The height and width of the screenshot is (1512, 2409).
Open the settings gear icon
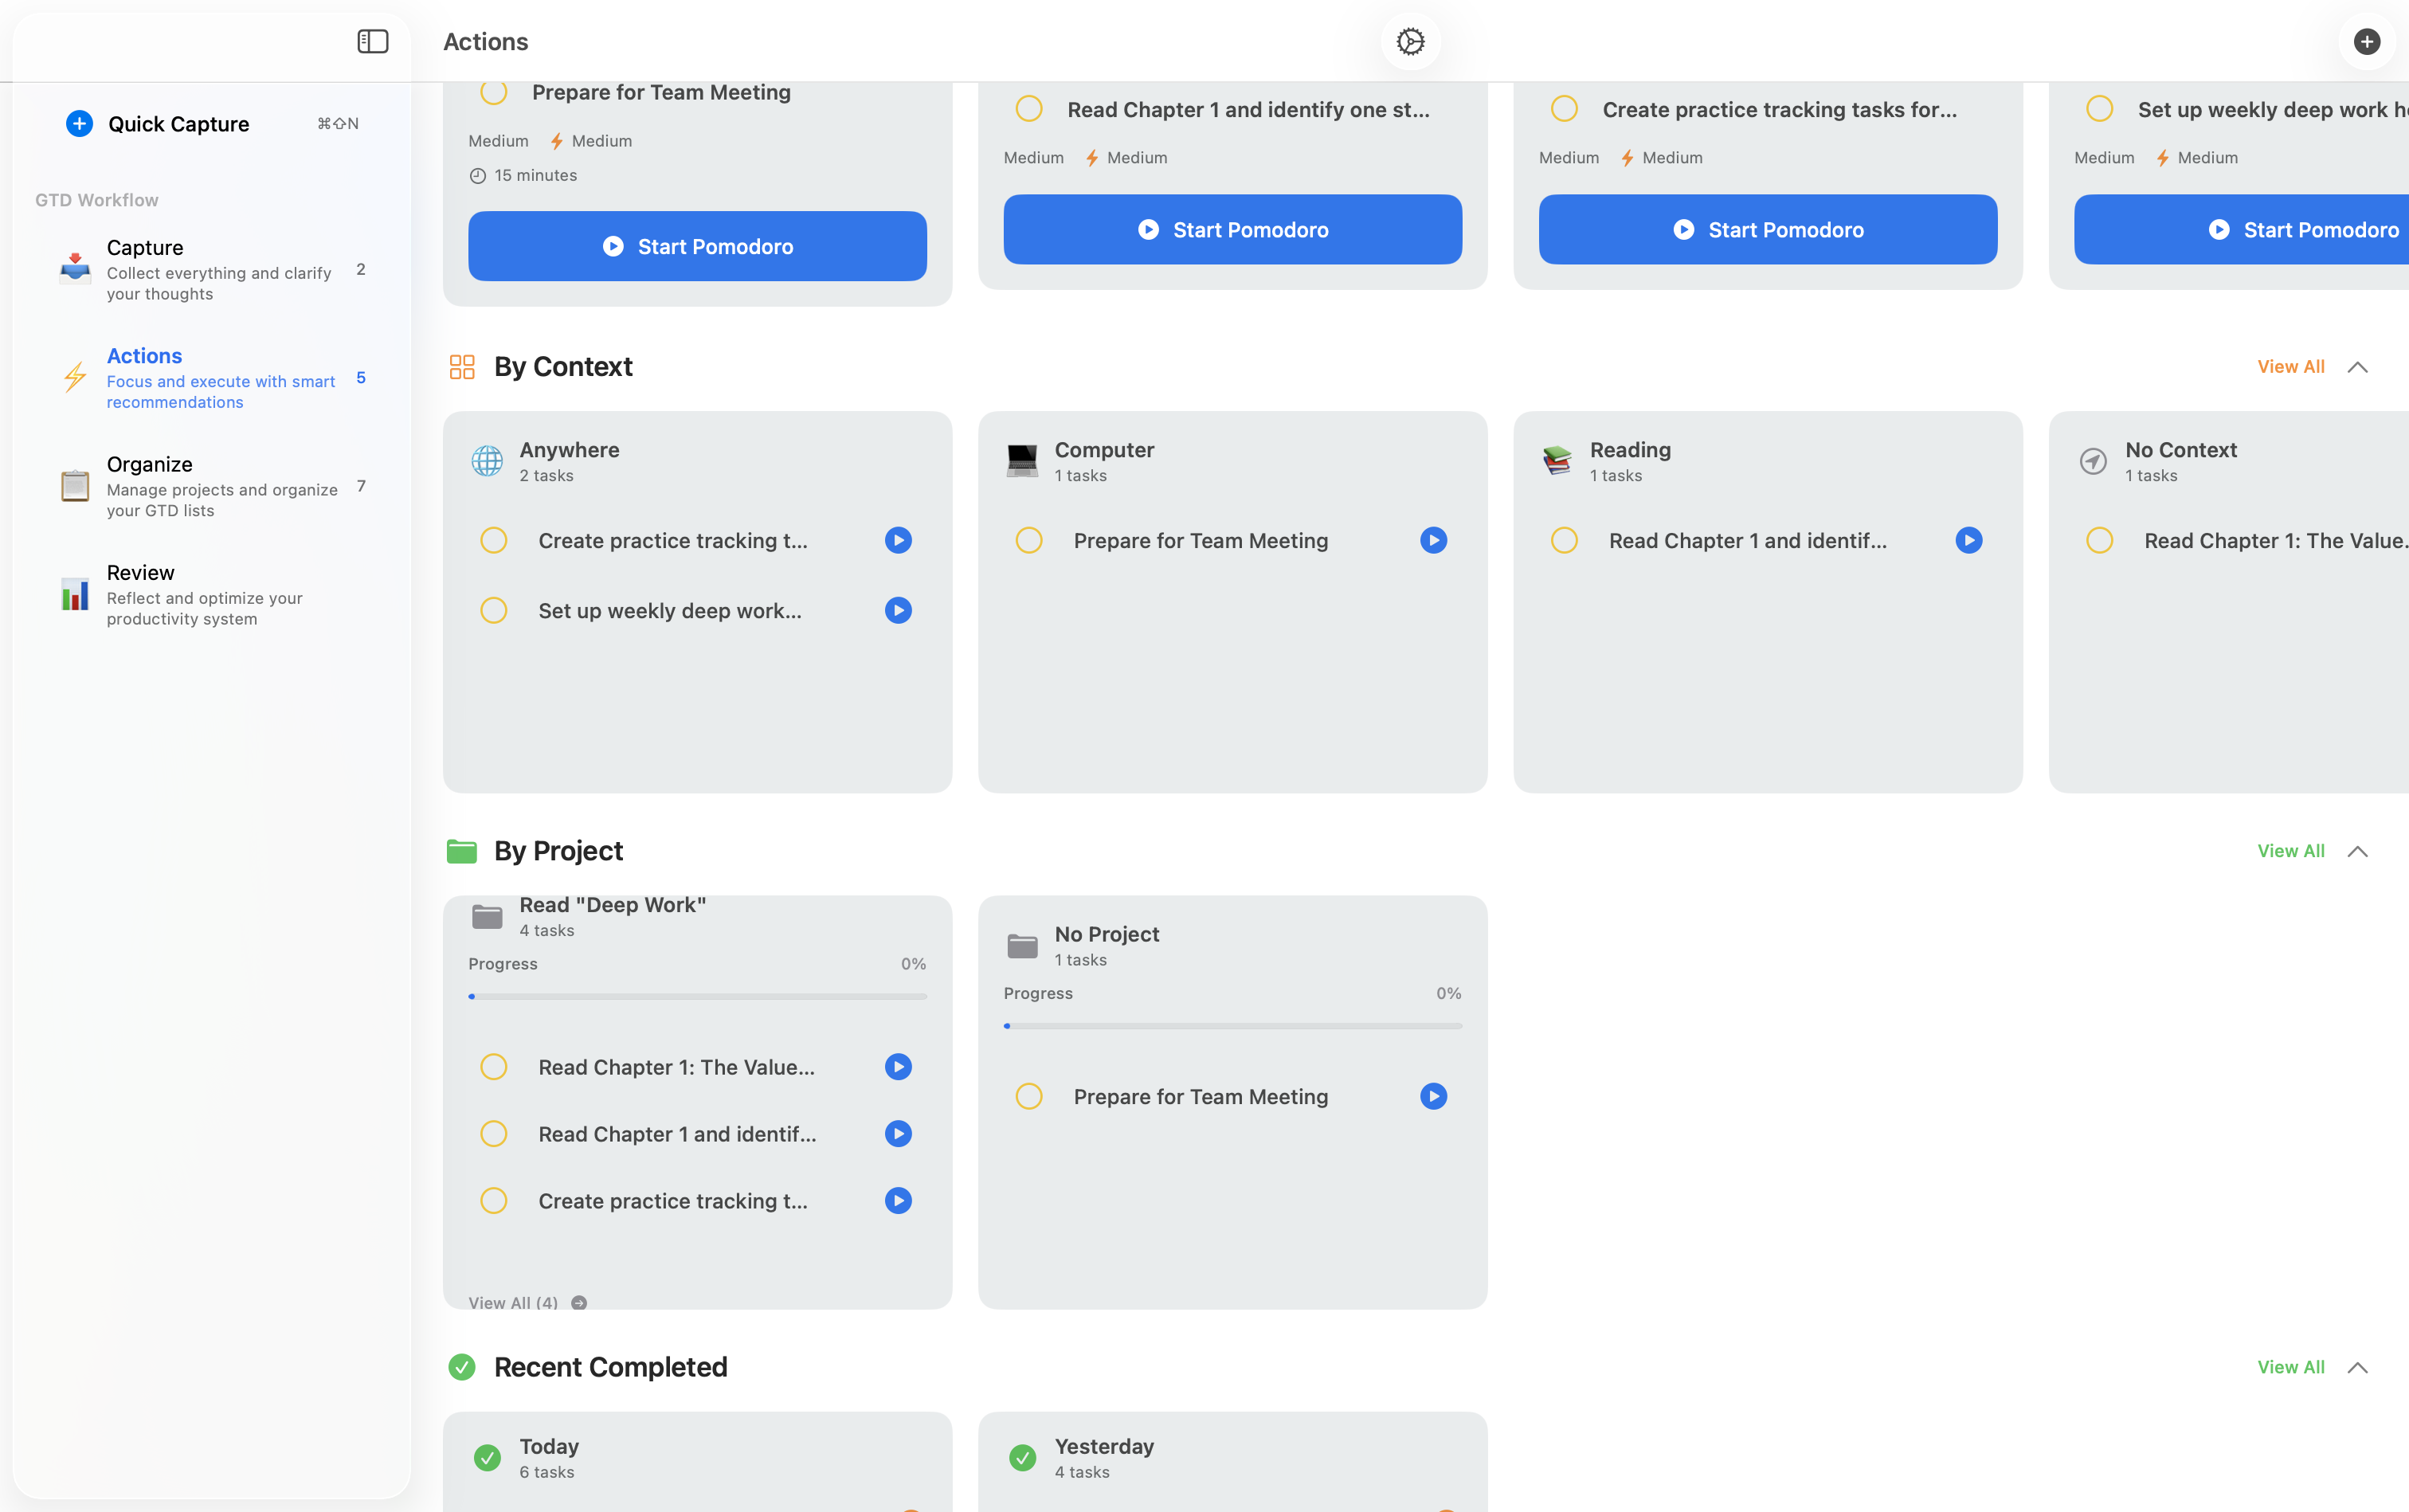(x=1410, y=41)
